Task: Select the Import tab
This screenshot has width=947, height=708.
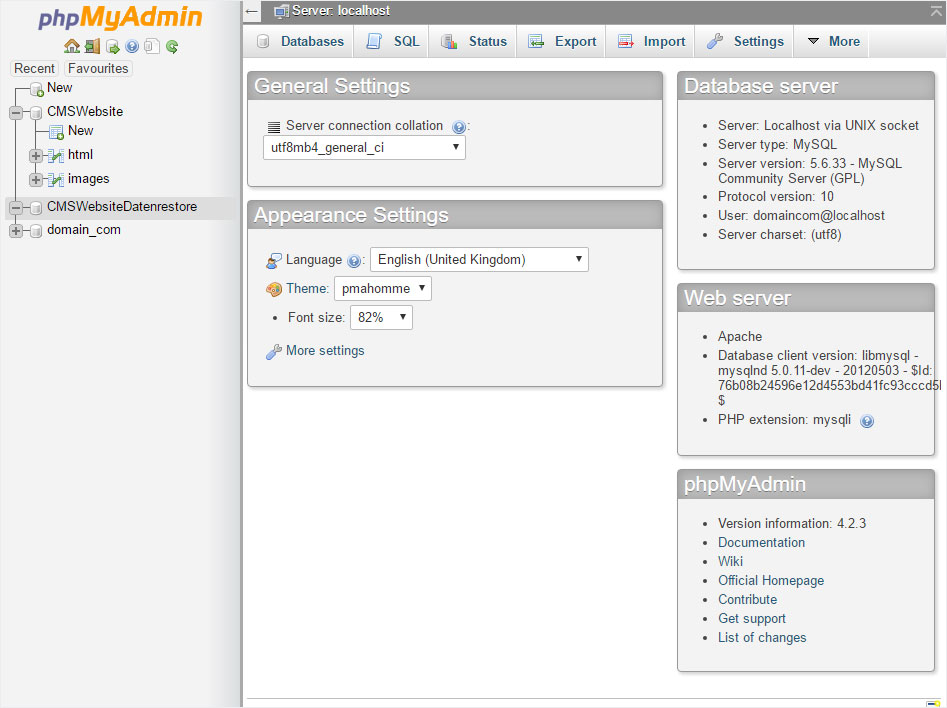Action: pos(650,42)
